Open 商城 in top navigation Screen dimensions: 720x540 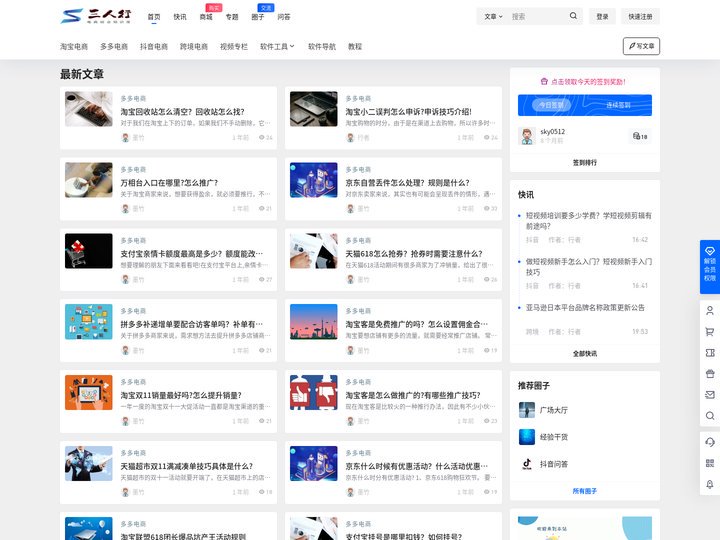(206, 17)
